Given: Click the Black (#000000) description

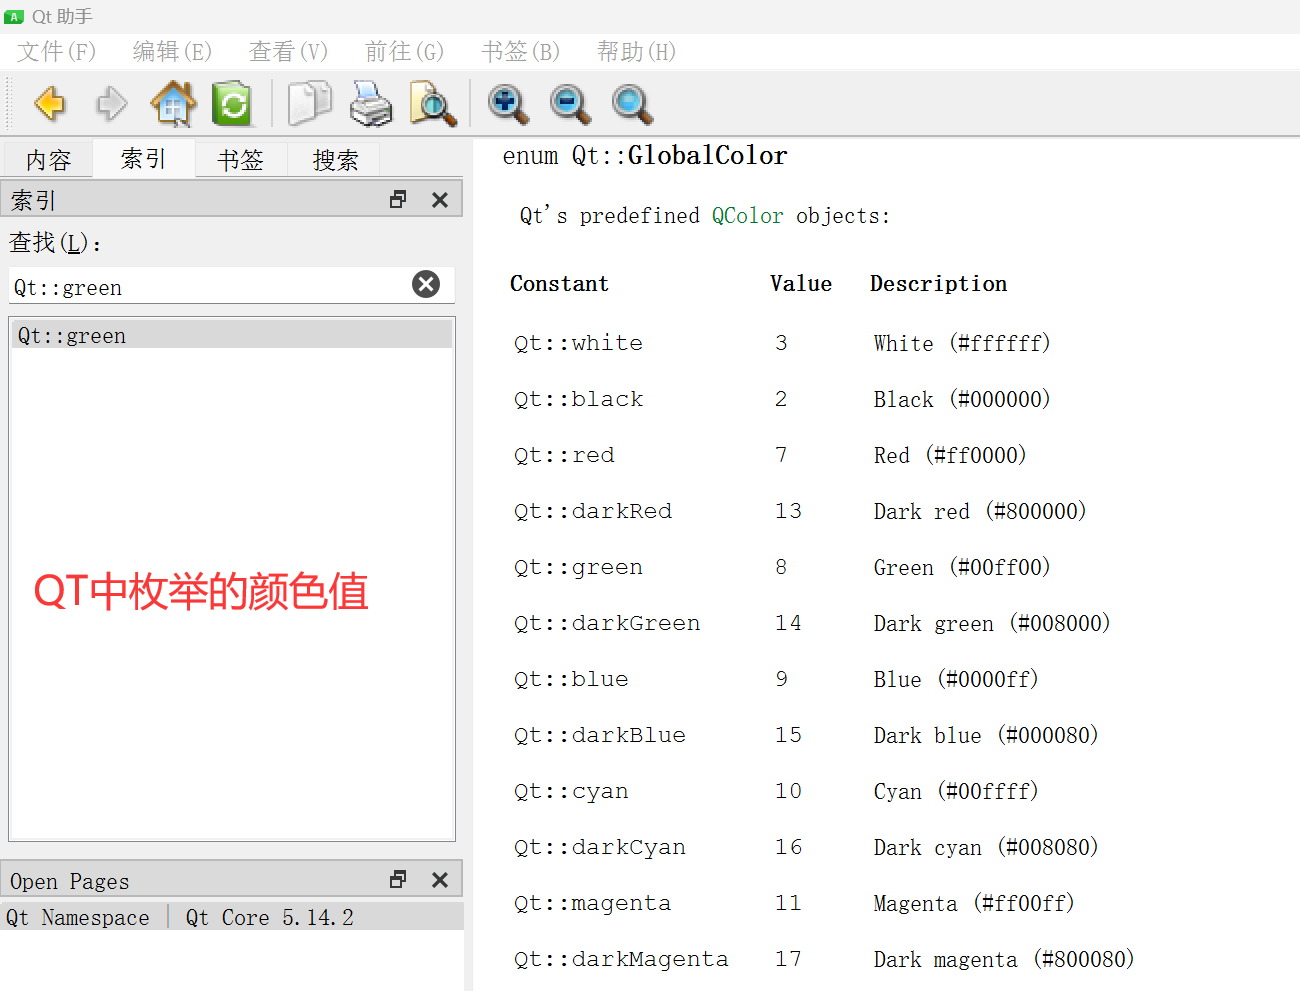Looking at the screenshot, I should click(962, 399).
